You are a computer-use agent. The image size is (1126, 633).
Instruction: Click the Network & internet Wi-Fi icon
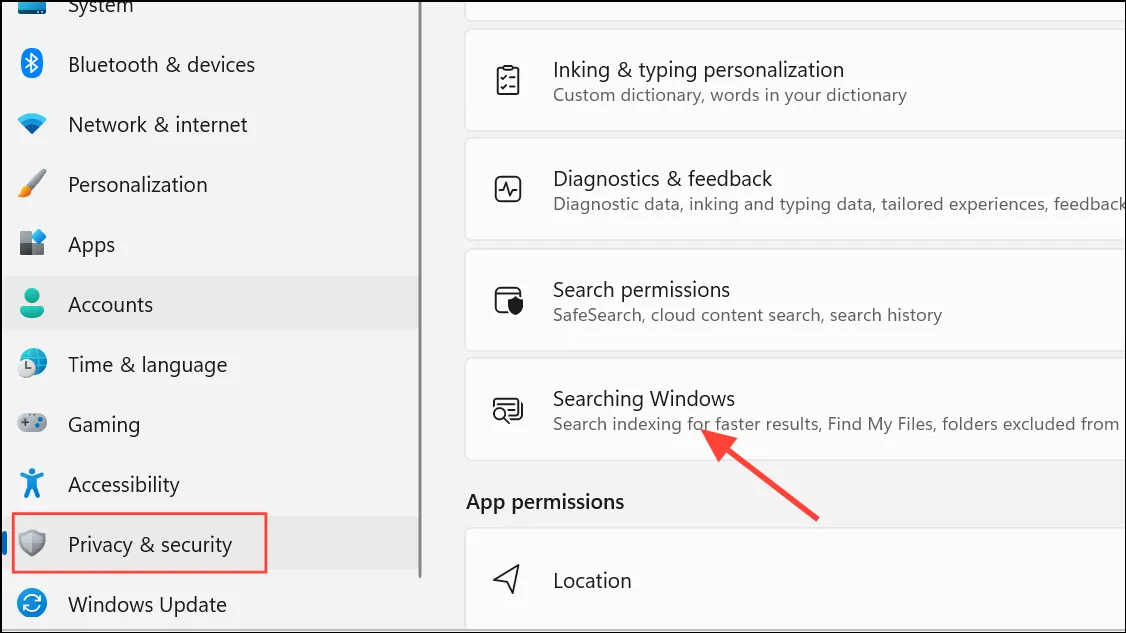tap(32, 124)
